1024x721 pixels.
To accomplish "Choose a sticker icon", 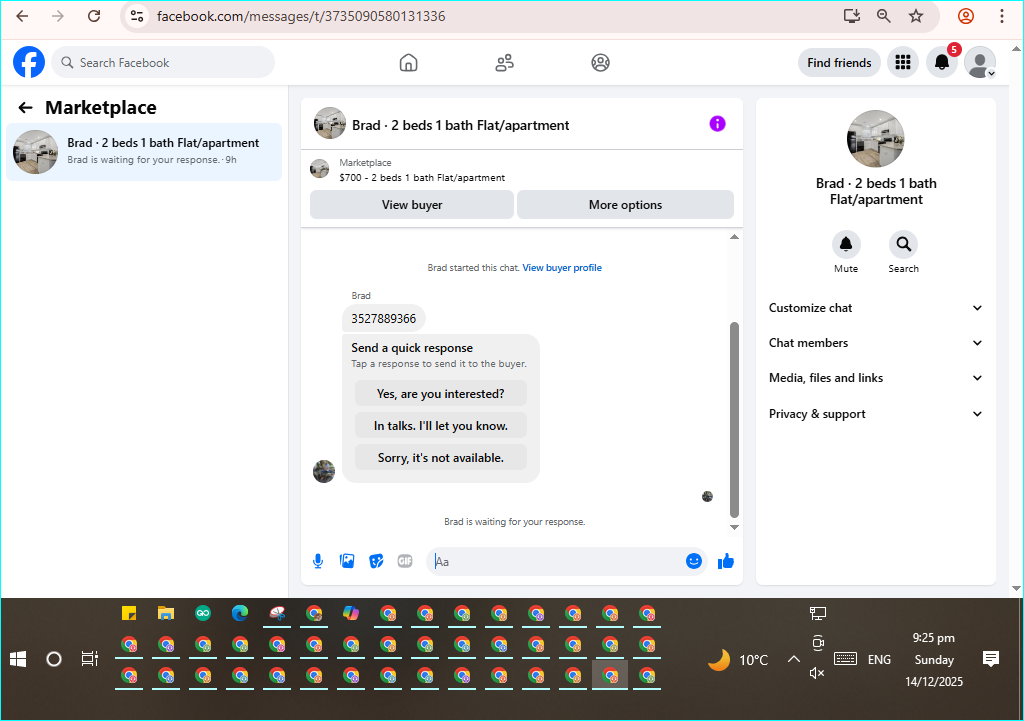I will [376, 561].
